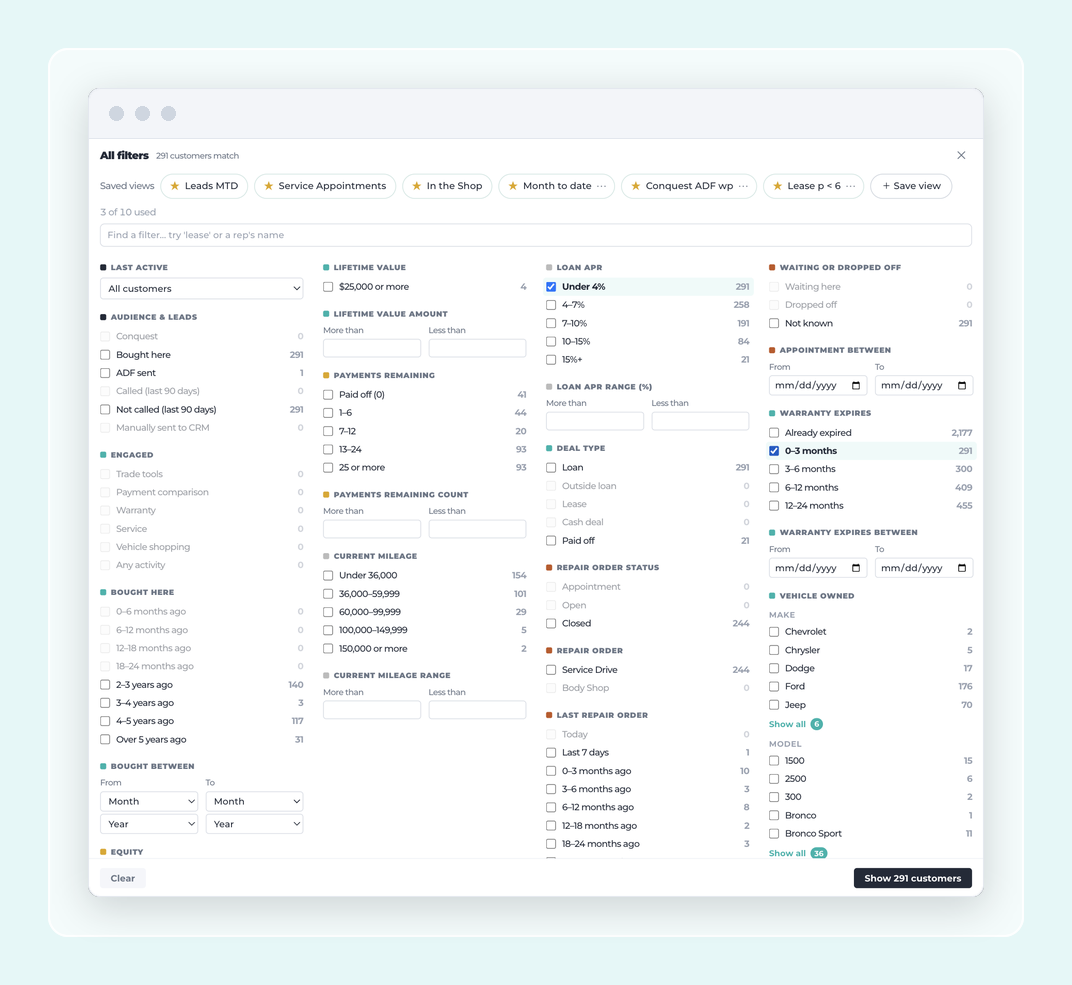Close the All filters panel with X
Image resolution: width=1072 pixels, height=985 pixels.
pos(961,155)
